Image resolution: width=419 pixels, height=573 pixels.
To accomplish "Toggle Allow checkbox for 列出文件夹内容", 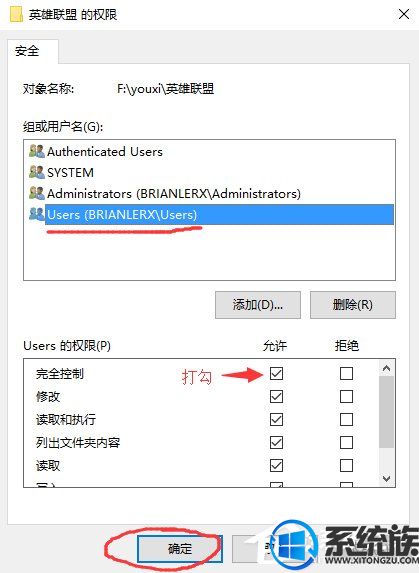I will [276, 443].
